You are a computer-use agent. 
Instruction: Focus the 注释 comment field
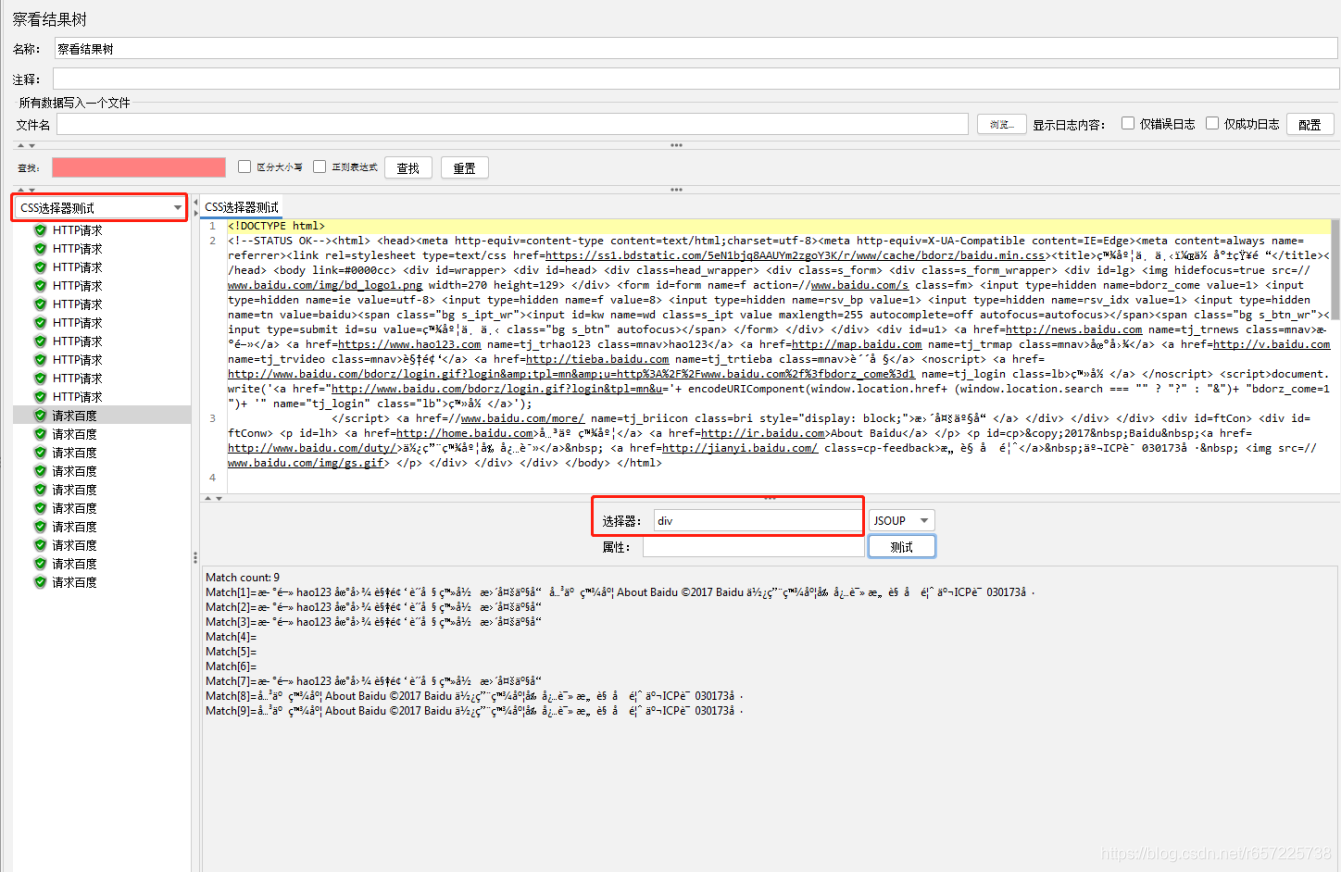695,79
